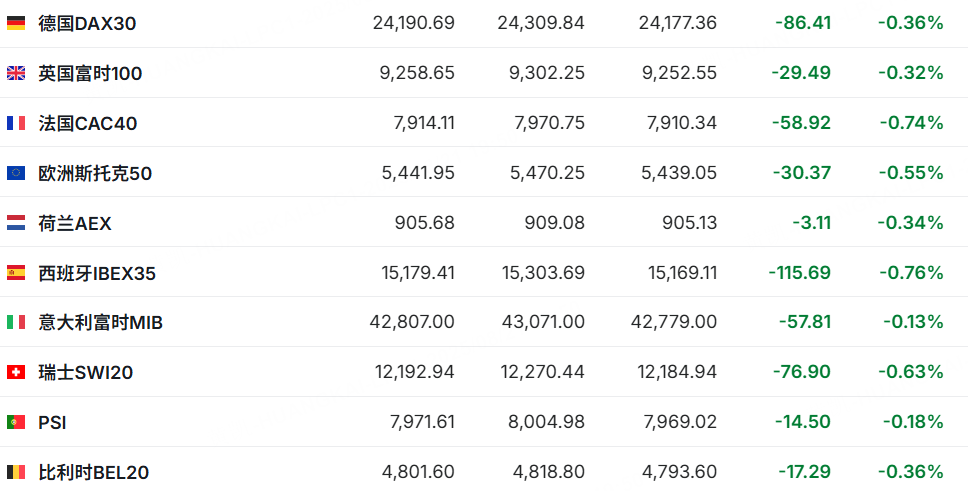Click the Belgian flag icon
968x491 pixels.
pos(16,472)
